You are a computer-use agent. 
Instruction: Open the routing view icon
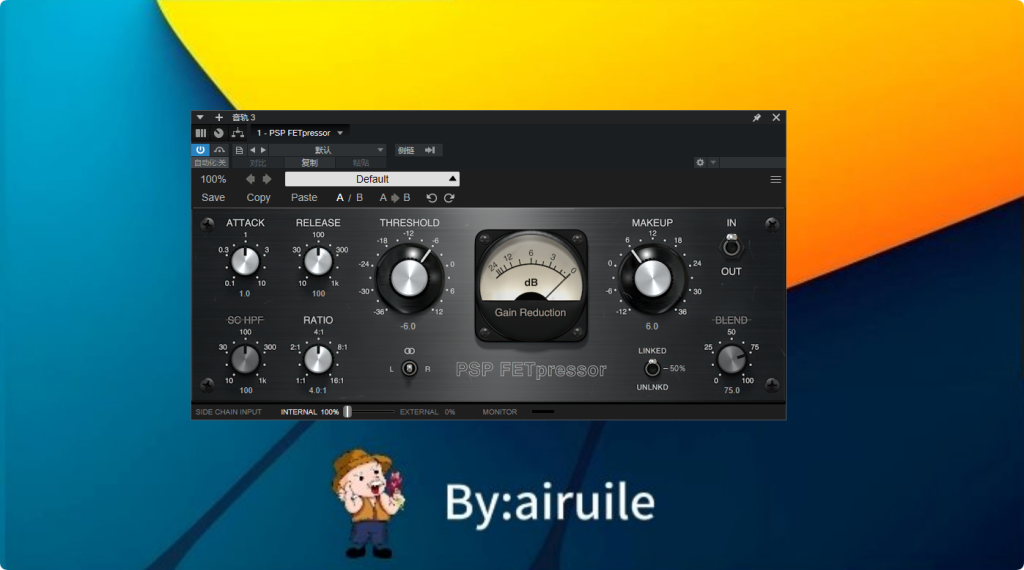point(238,133)
